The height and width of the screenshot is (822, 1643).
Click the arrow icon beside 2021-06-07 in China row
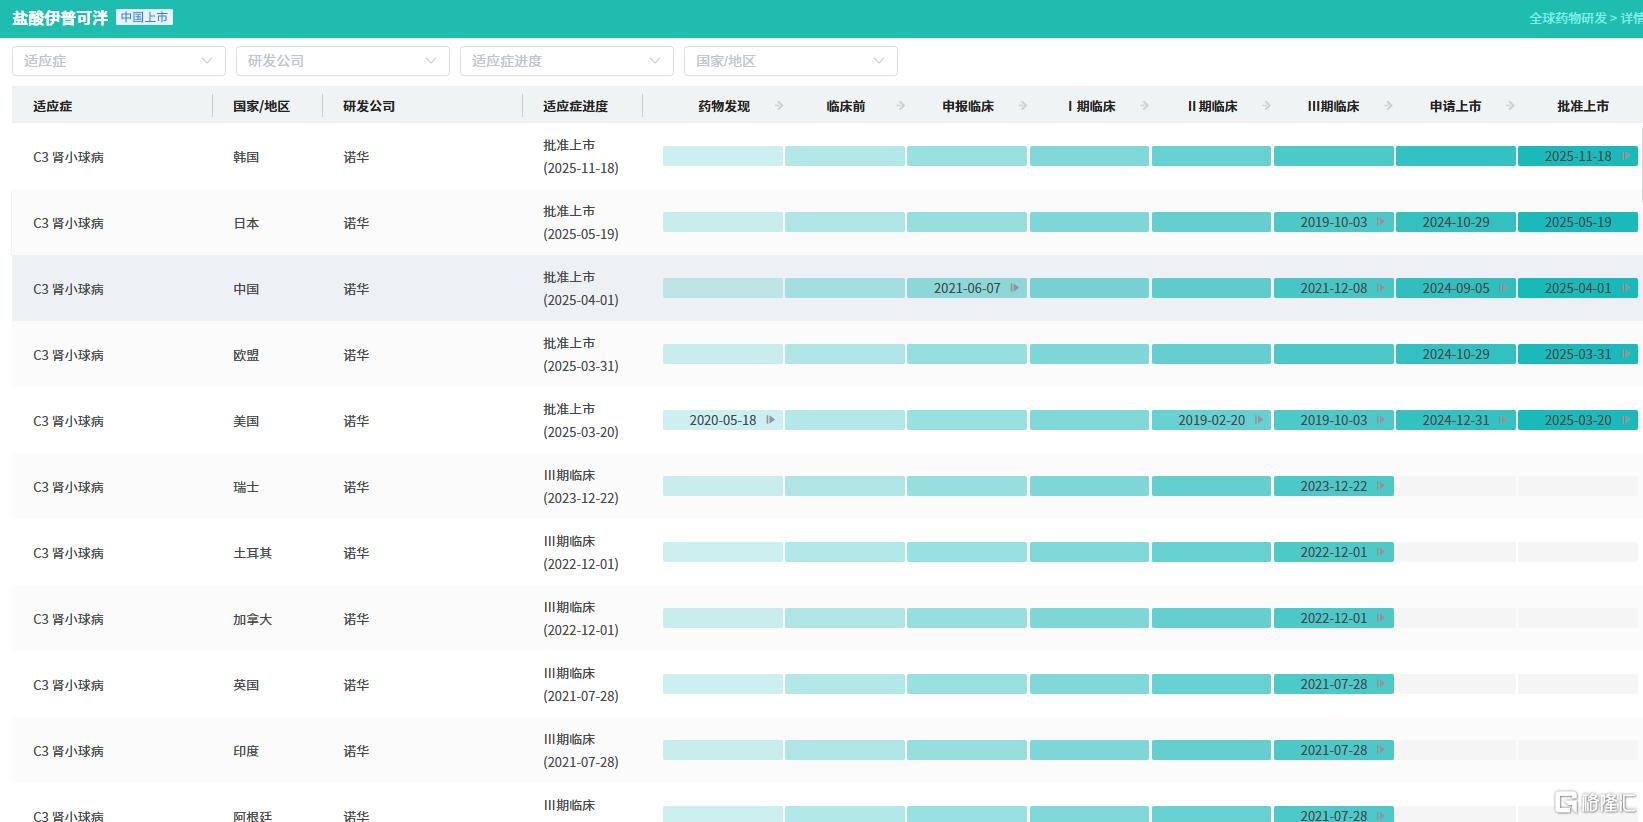pos(1014,288)
